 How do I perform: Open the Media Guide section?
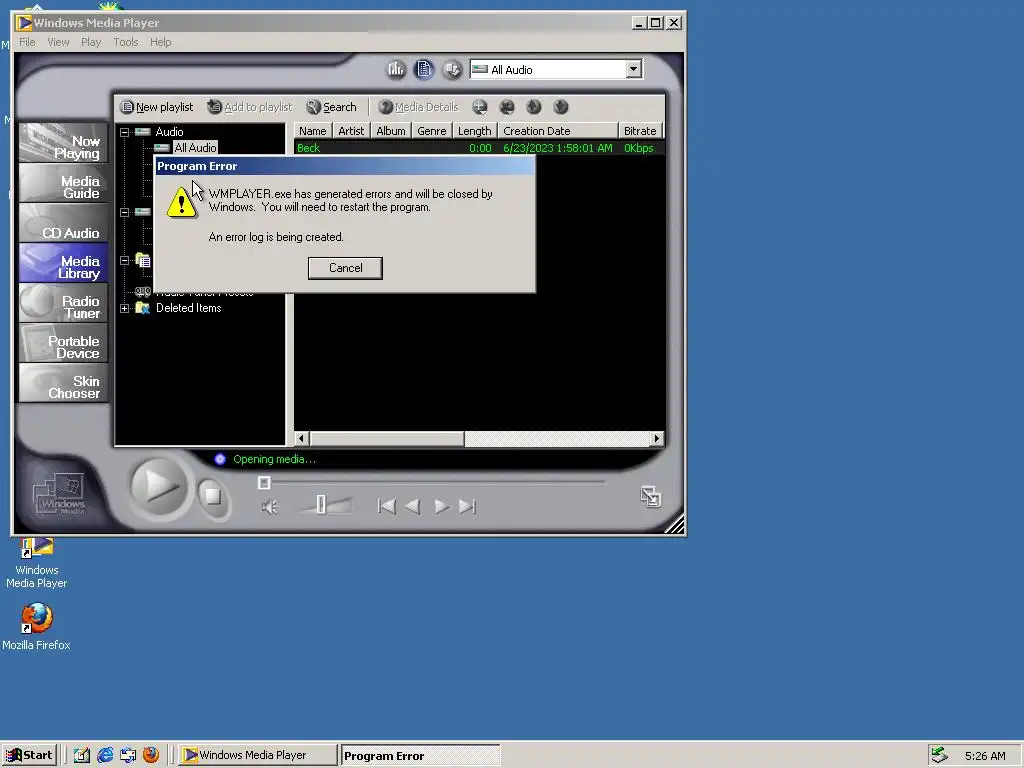pyautogui.click(x=63, y=183)
